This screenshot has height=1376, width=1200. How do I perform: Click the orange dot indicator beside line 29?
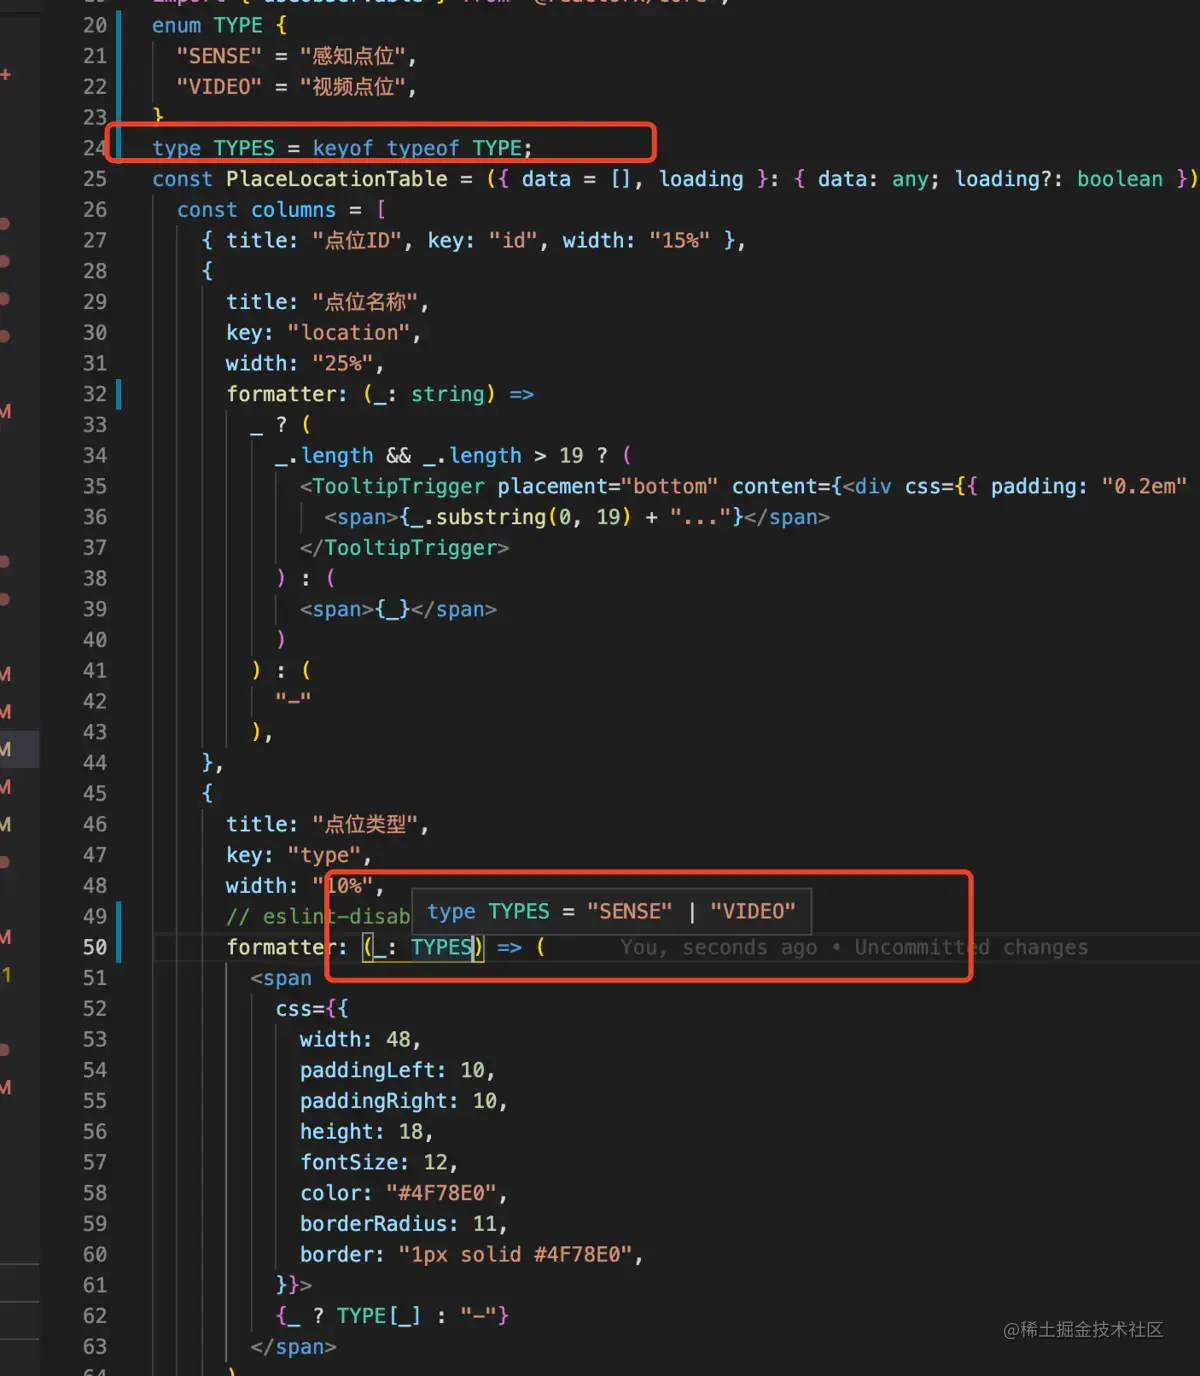point(6,301)
